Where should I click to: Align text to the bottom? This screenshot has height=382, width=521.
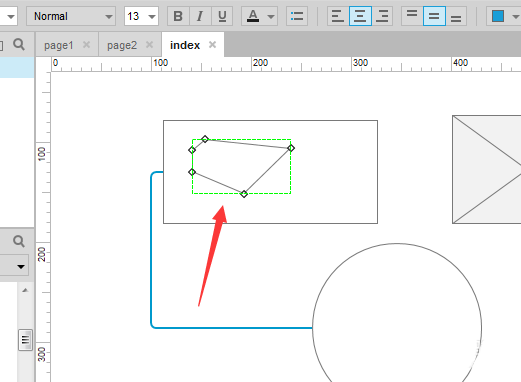(x=456, y=16)
